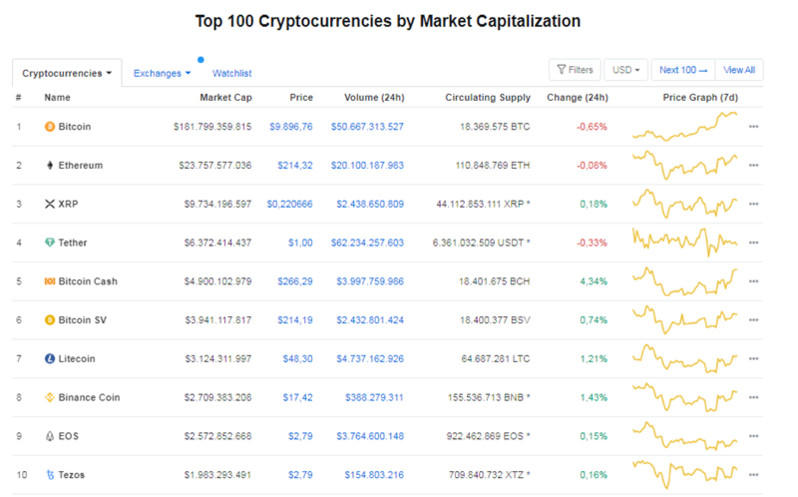Switch to the Watchlist tab
This screenshot has width=798, height=497.
pyautogui.click(x=232, y=73)
